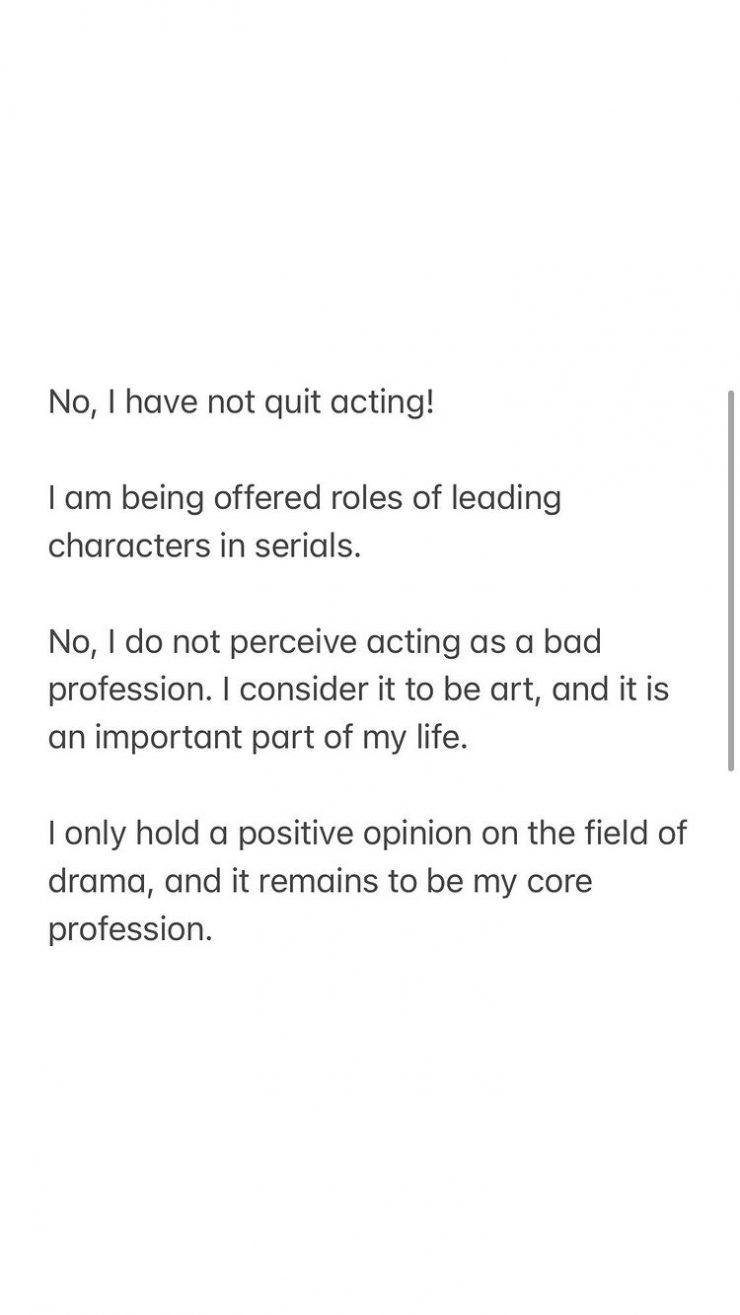
Task: Click the word 'important' in the note
Action: (154, 739)
